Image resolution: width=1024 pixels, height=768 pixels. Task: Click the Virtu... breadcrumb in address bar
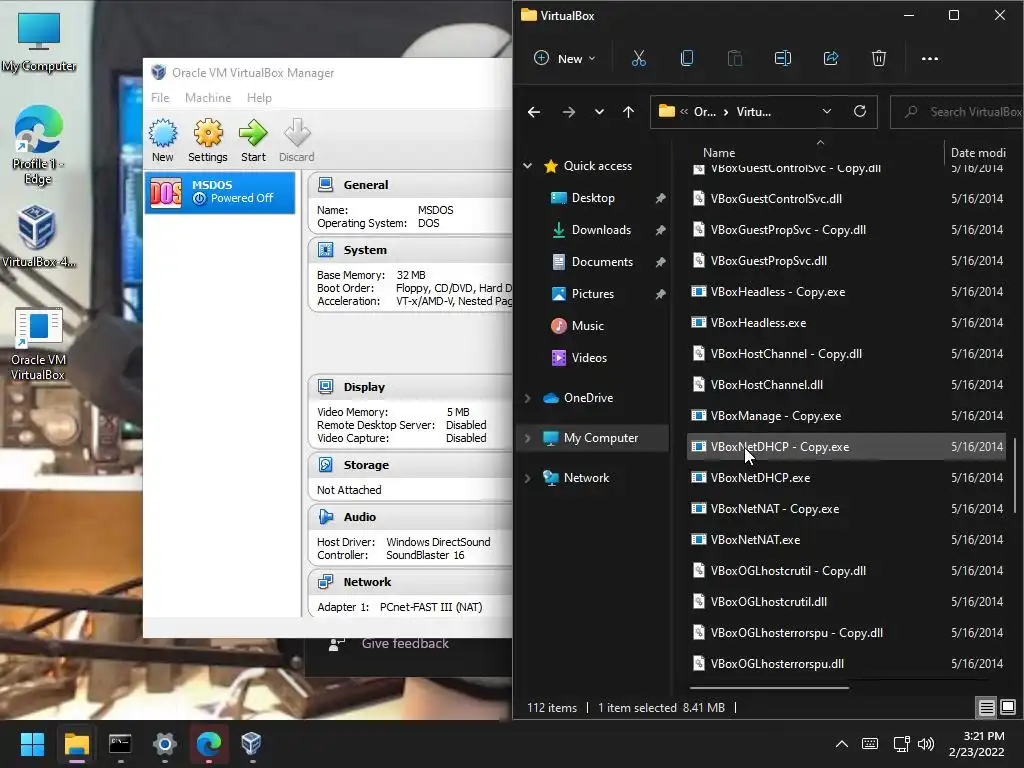pyautogui.click(x=754, y=112)
